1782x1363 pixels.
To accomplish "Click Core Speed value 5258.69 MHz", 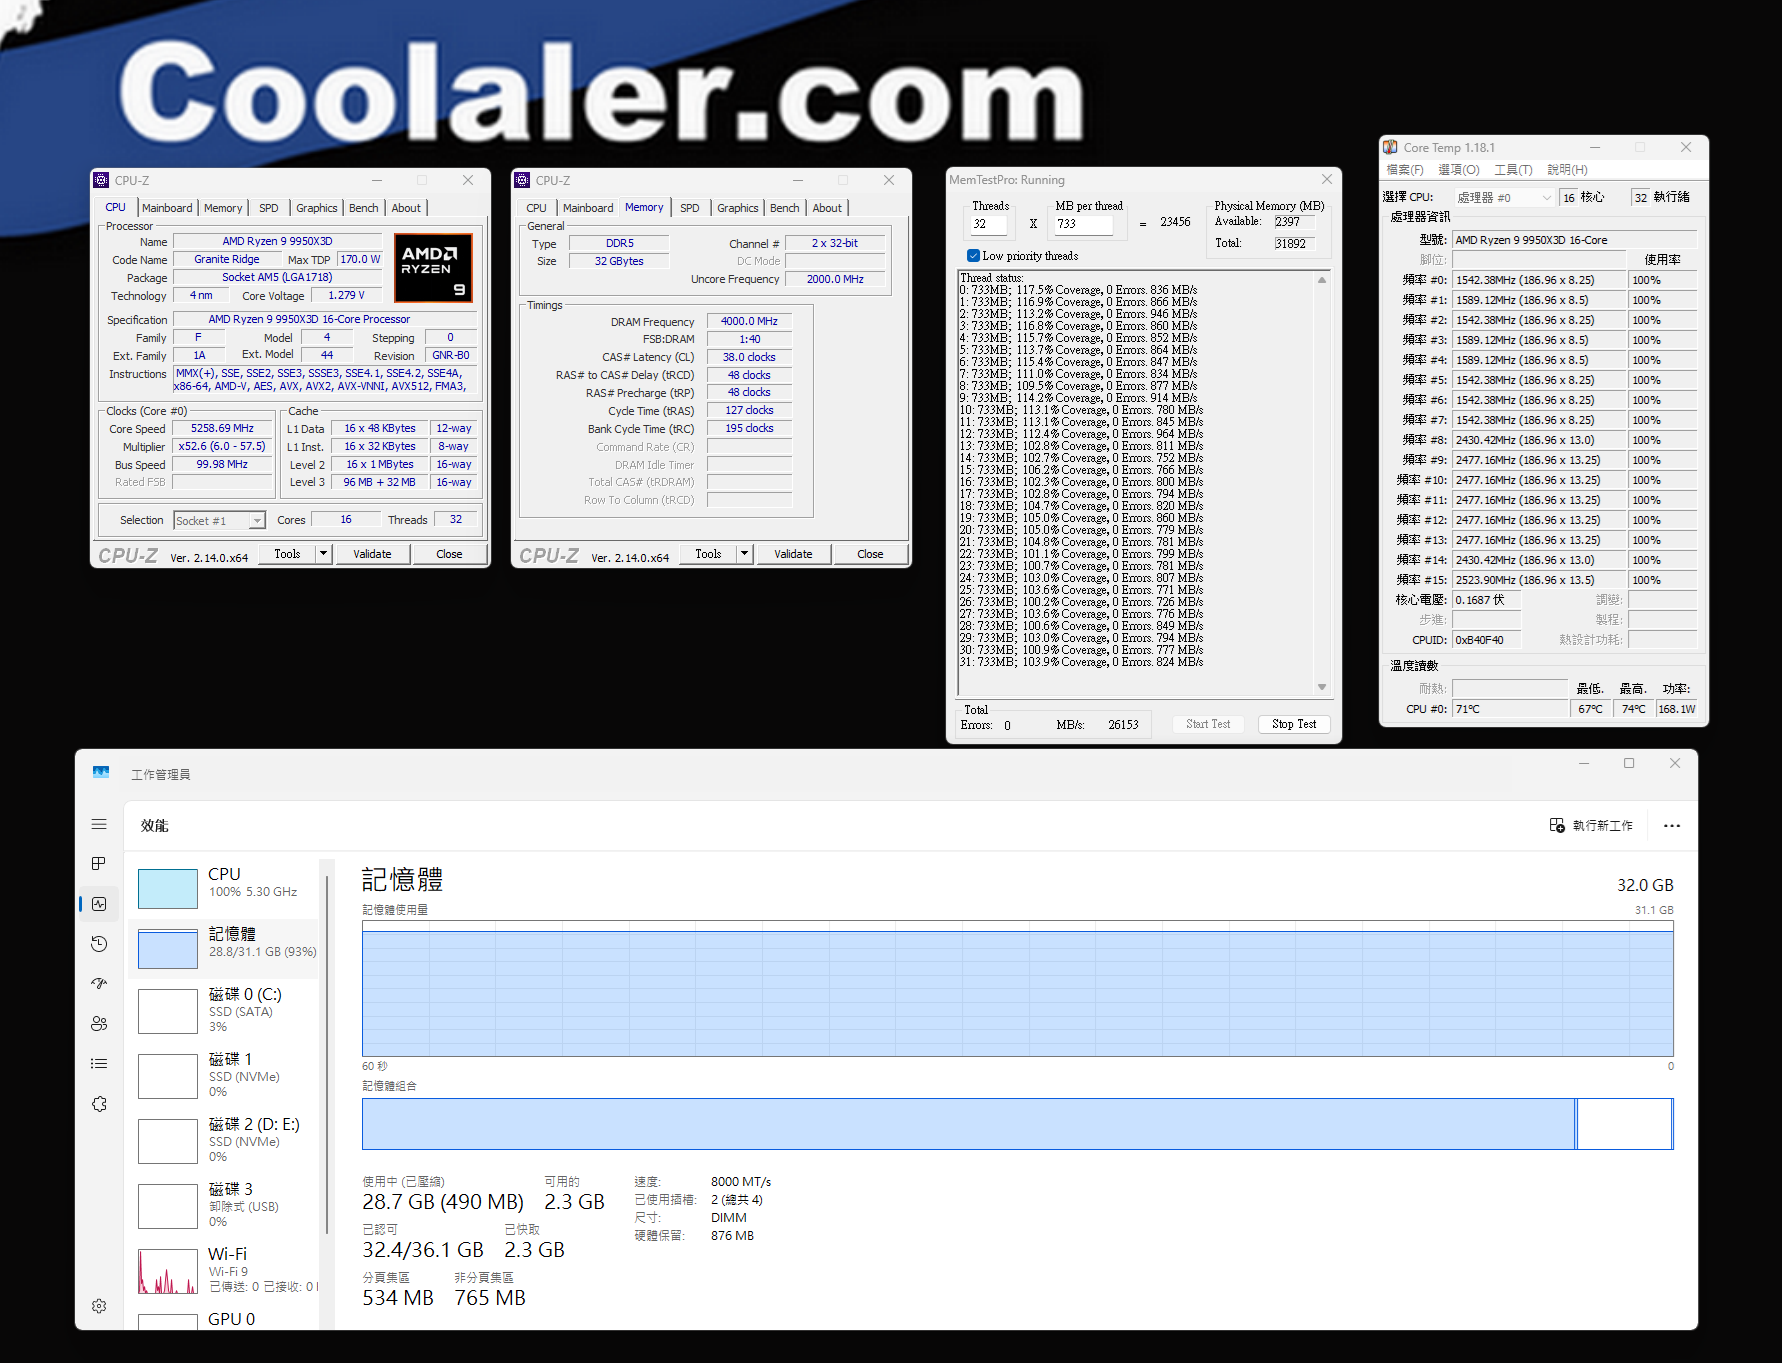I will click(x=222, y=428).
